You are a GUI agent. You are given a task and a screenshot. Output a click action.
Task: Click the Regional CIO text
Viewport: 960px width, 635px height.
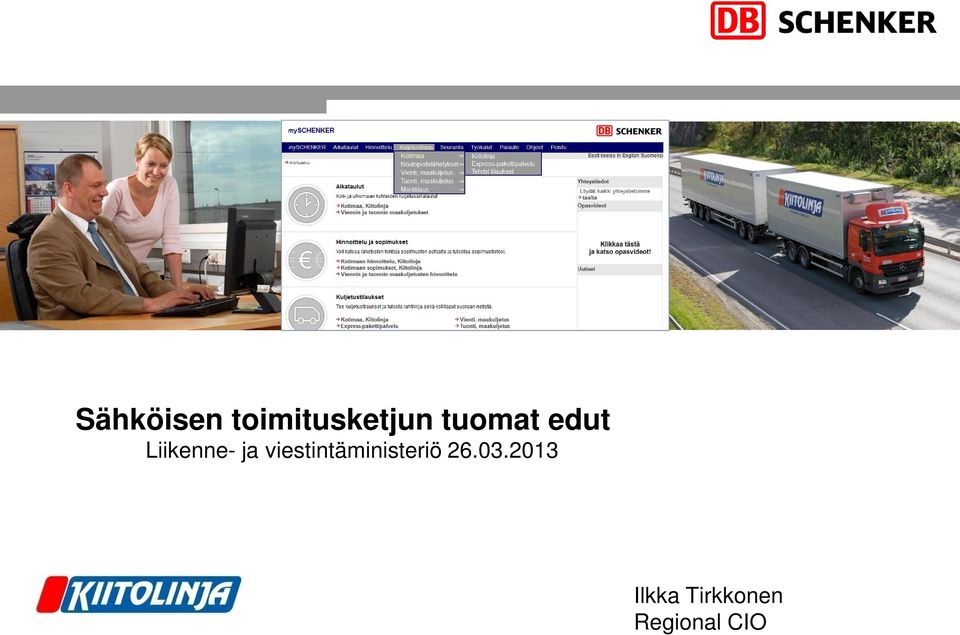pos(700,622)
